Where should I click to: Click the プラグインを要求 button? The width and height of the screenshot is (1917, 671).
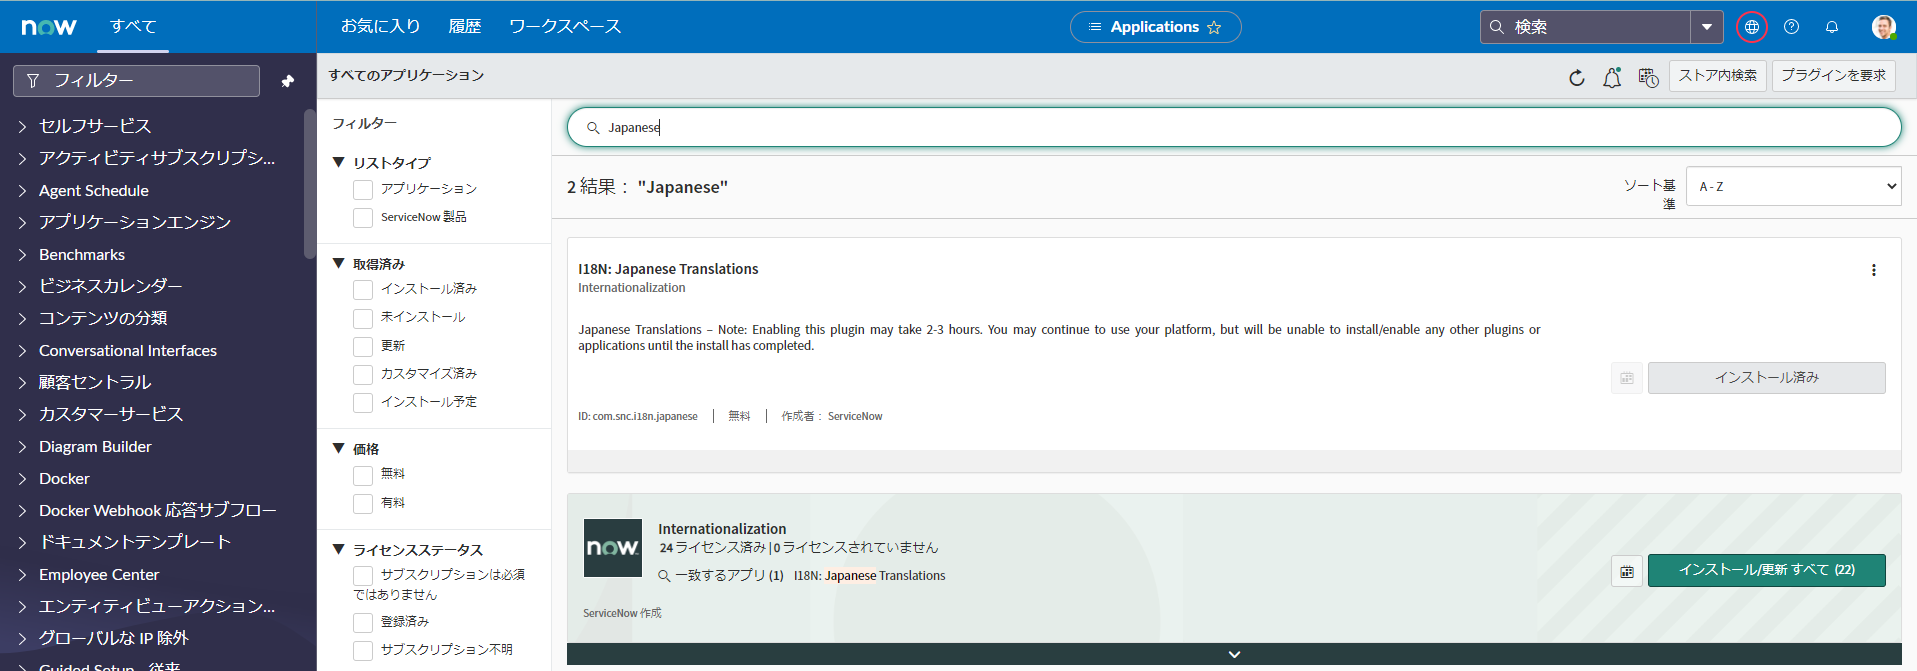click(x=1833, y=76)
